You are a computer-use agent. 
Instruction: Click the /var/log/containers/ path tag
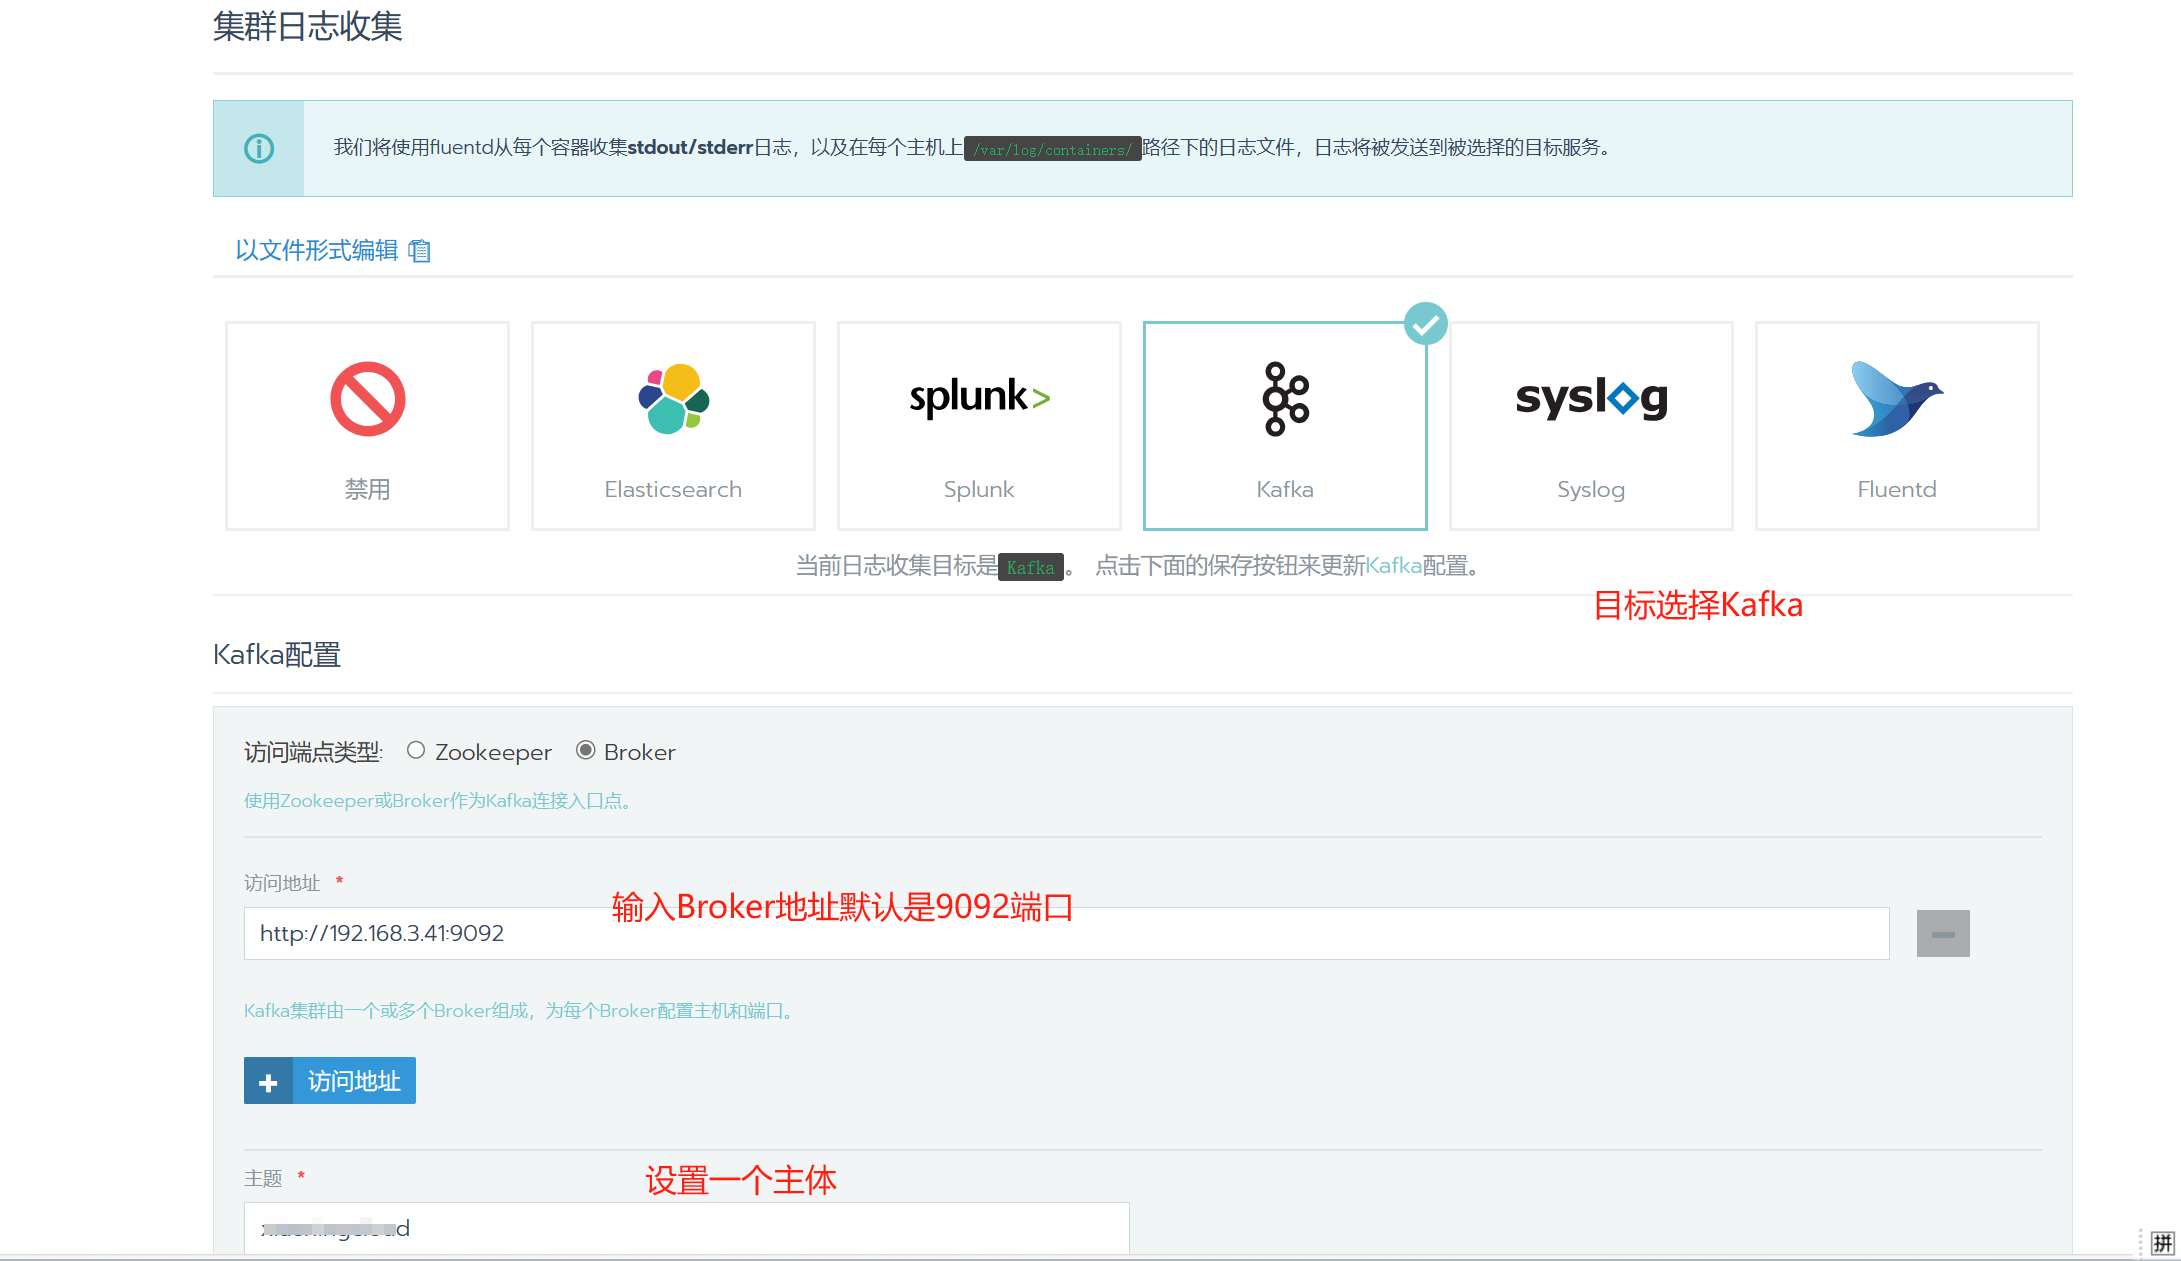pyautogui.click(x=1052, y=149)
